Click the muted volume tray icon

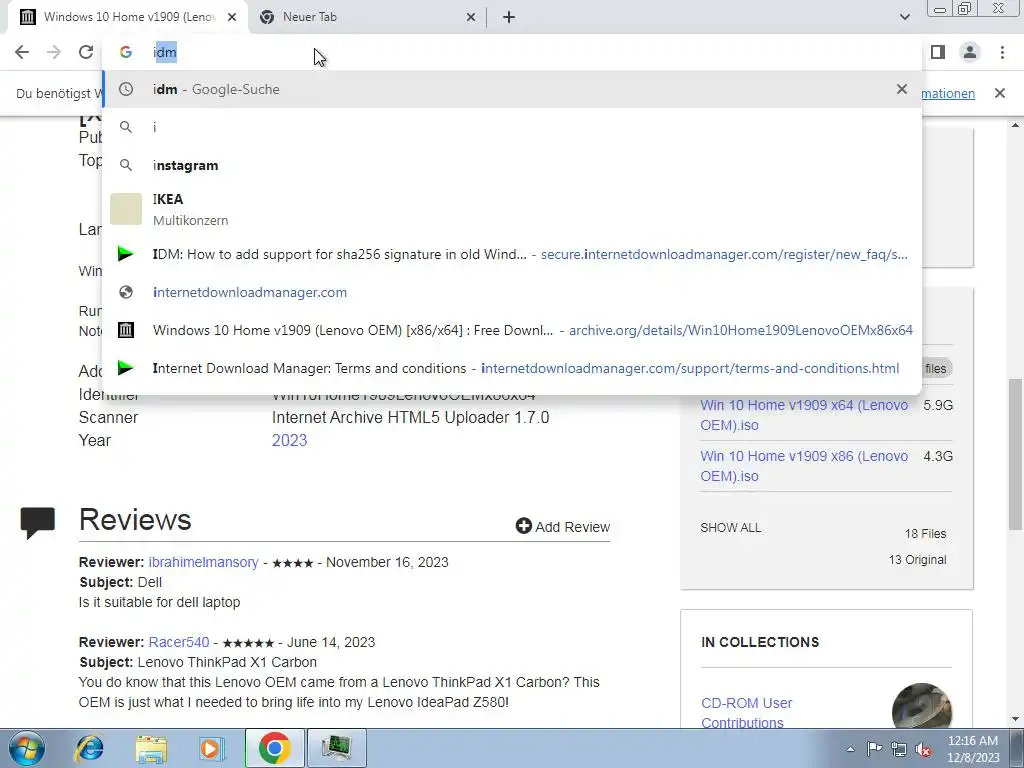923,749
